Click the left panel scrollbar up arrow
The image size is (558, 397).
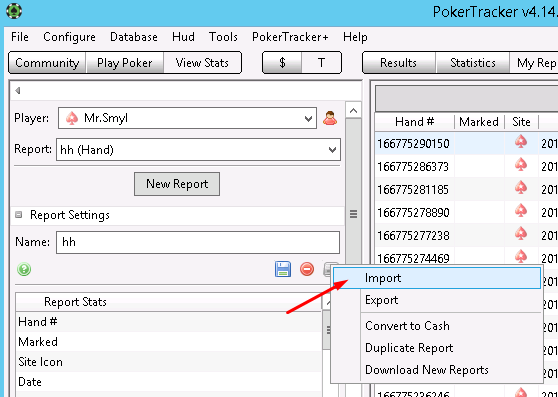[x=353, y=111]
